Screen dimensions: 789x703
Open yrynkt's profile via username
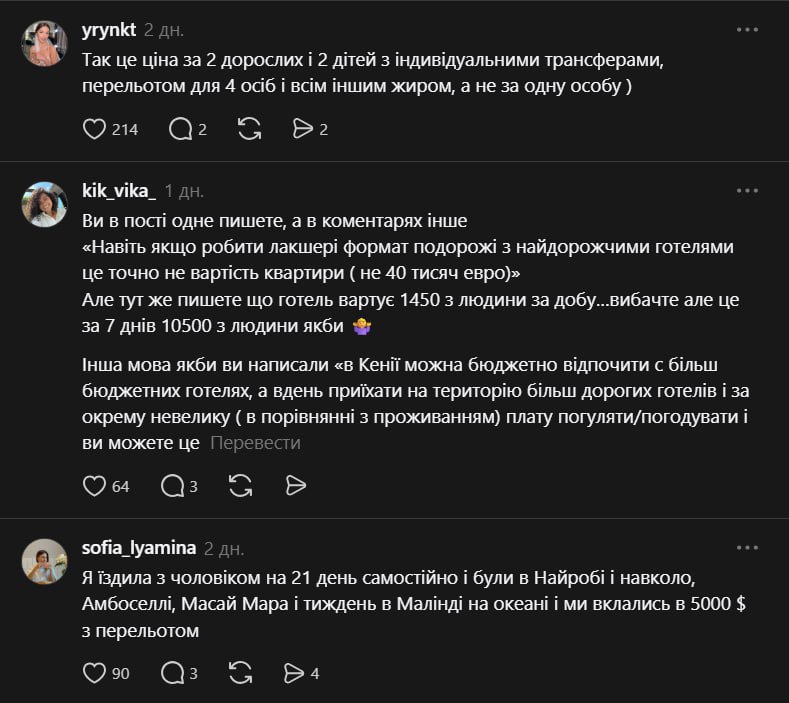point(108,30)
